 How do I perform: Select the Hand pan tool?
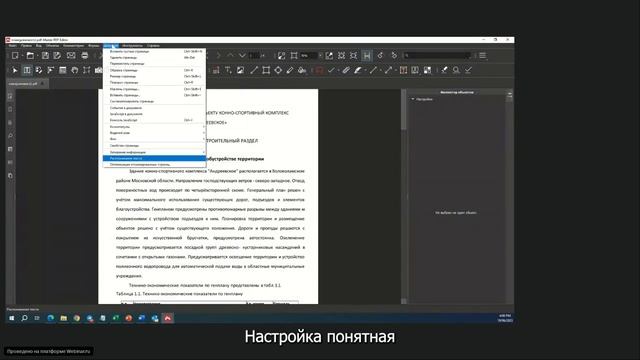(x=75, y=70)
